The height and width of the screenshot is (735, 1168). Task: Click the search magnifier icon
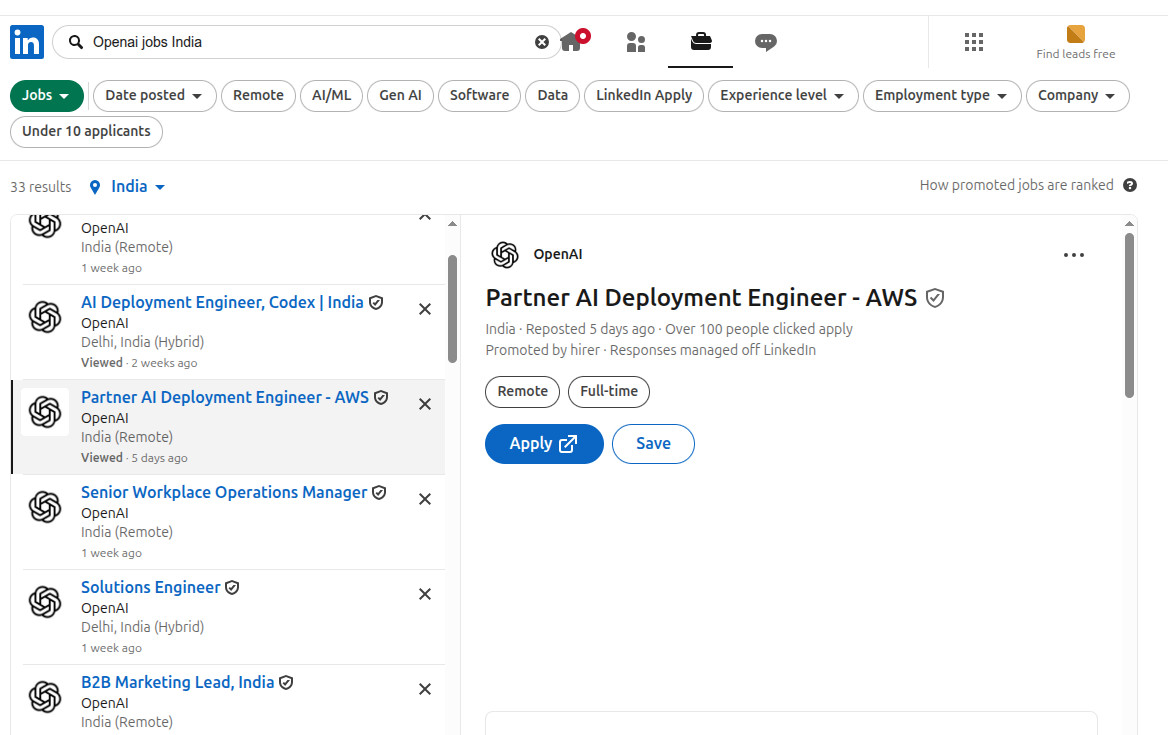[76, 42]
